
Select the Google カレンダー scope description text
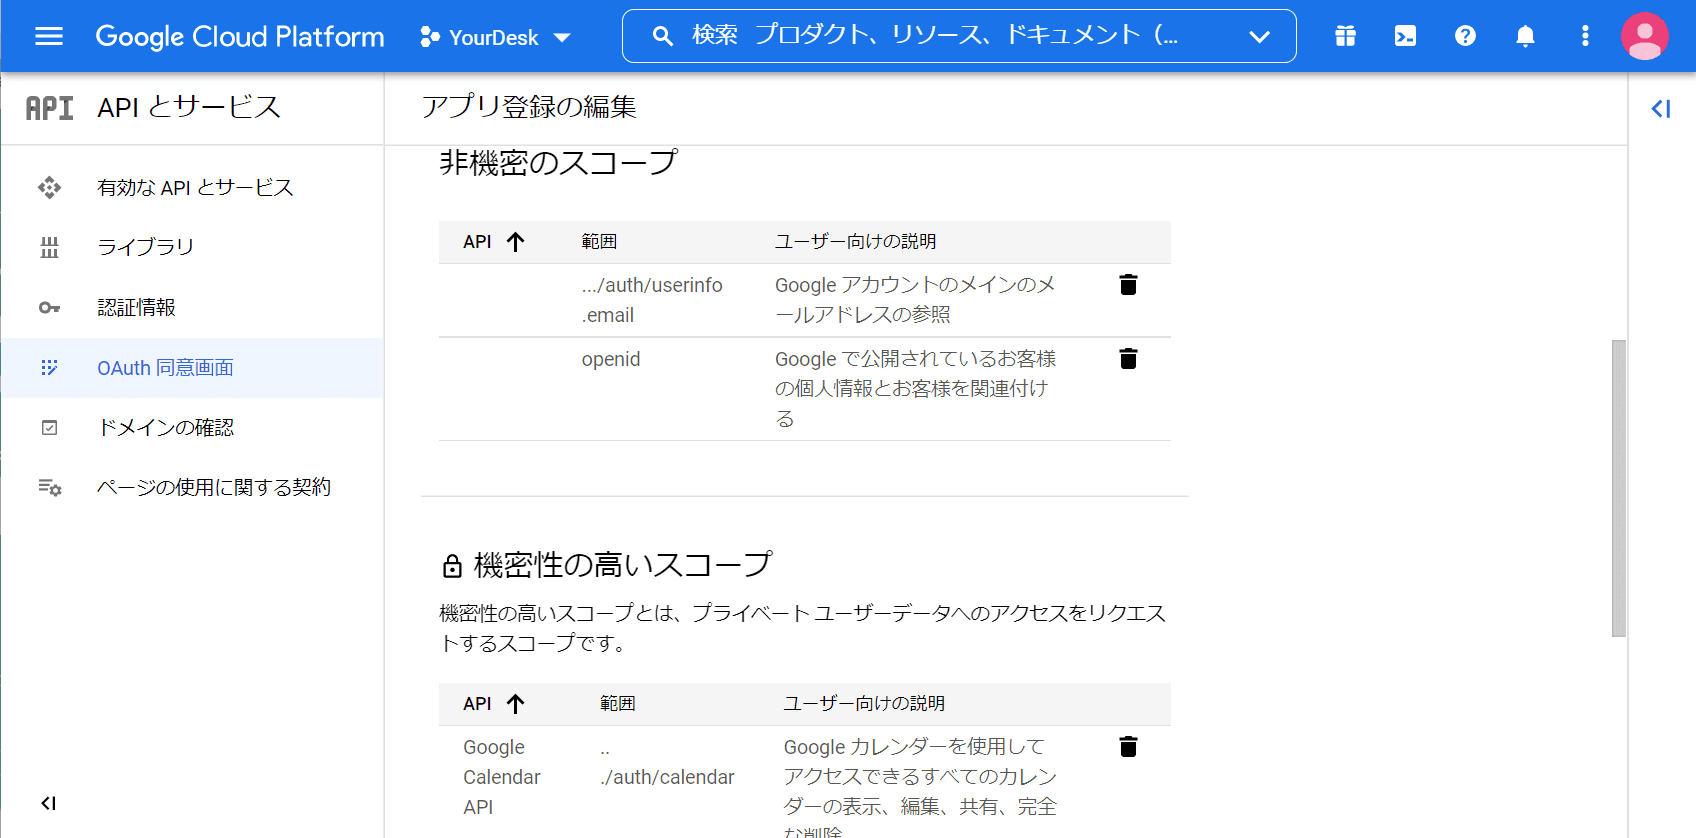(920, 787)
